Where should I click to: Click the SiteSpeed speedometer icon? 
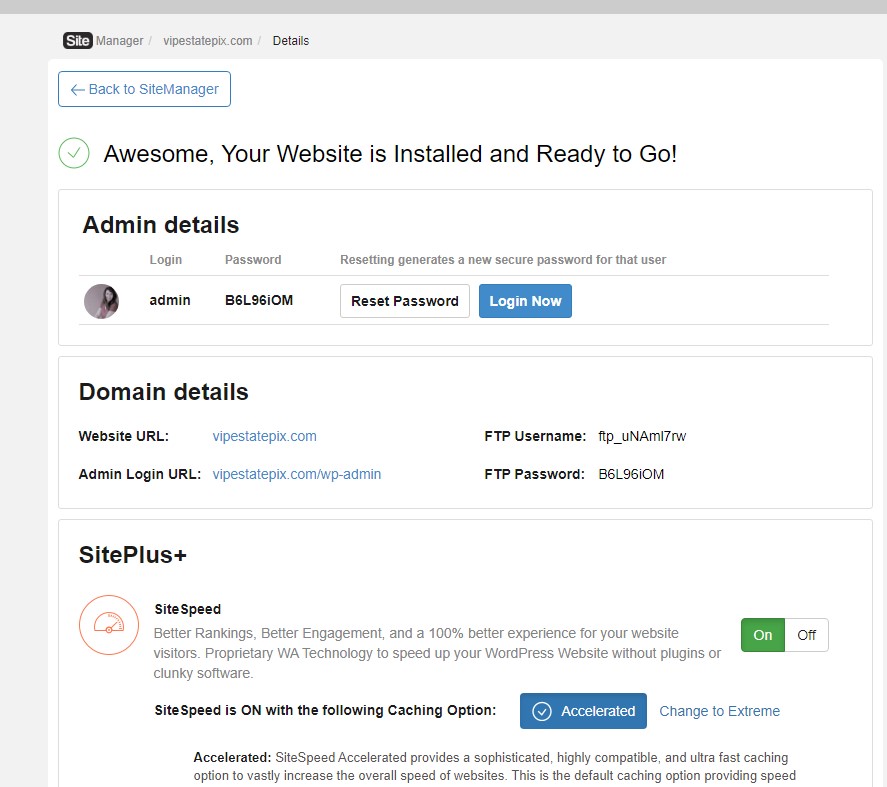(109, 625)
